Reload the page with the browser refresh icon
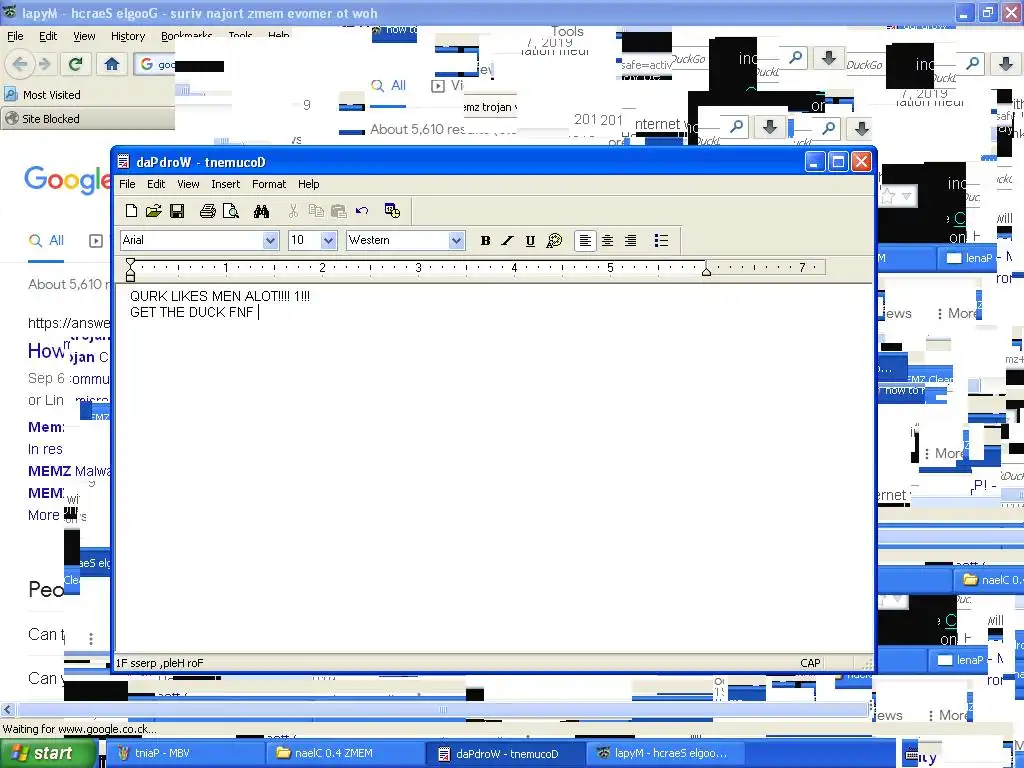Image resolution: width=1024 pixels, height=768 pixels. (76, 64)
